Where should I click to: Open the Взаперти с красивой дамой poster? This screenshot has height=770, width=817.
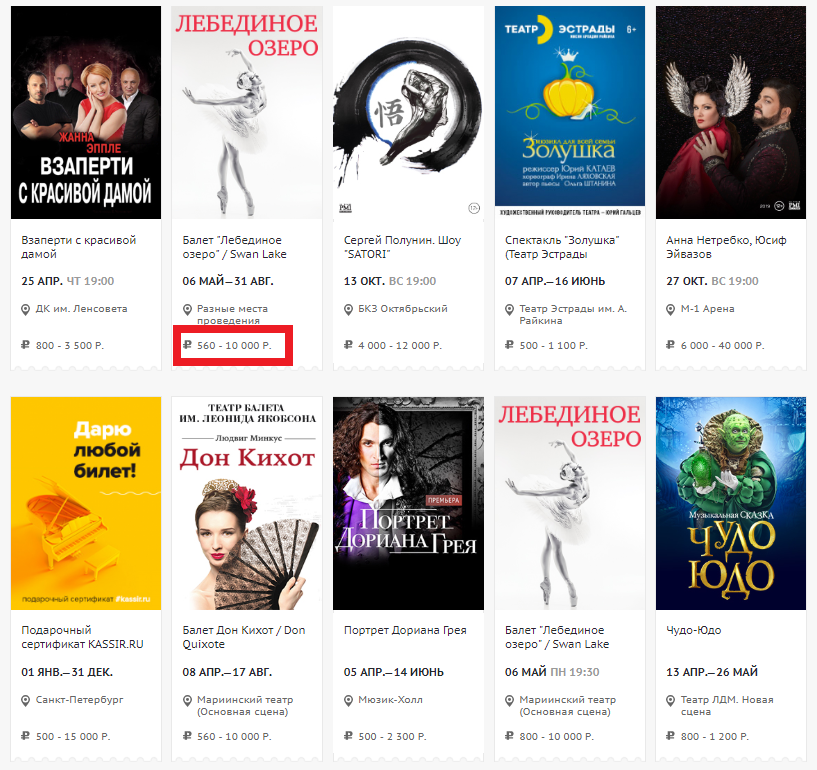(x=86, y=113)
